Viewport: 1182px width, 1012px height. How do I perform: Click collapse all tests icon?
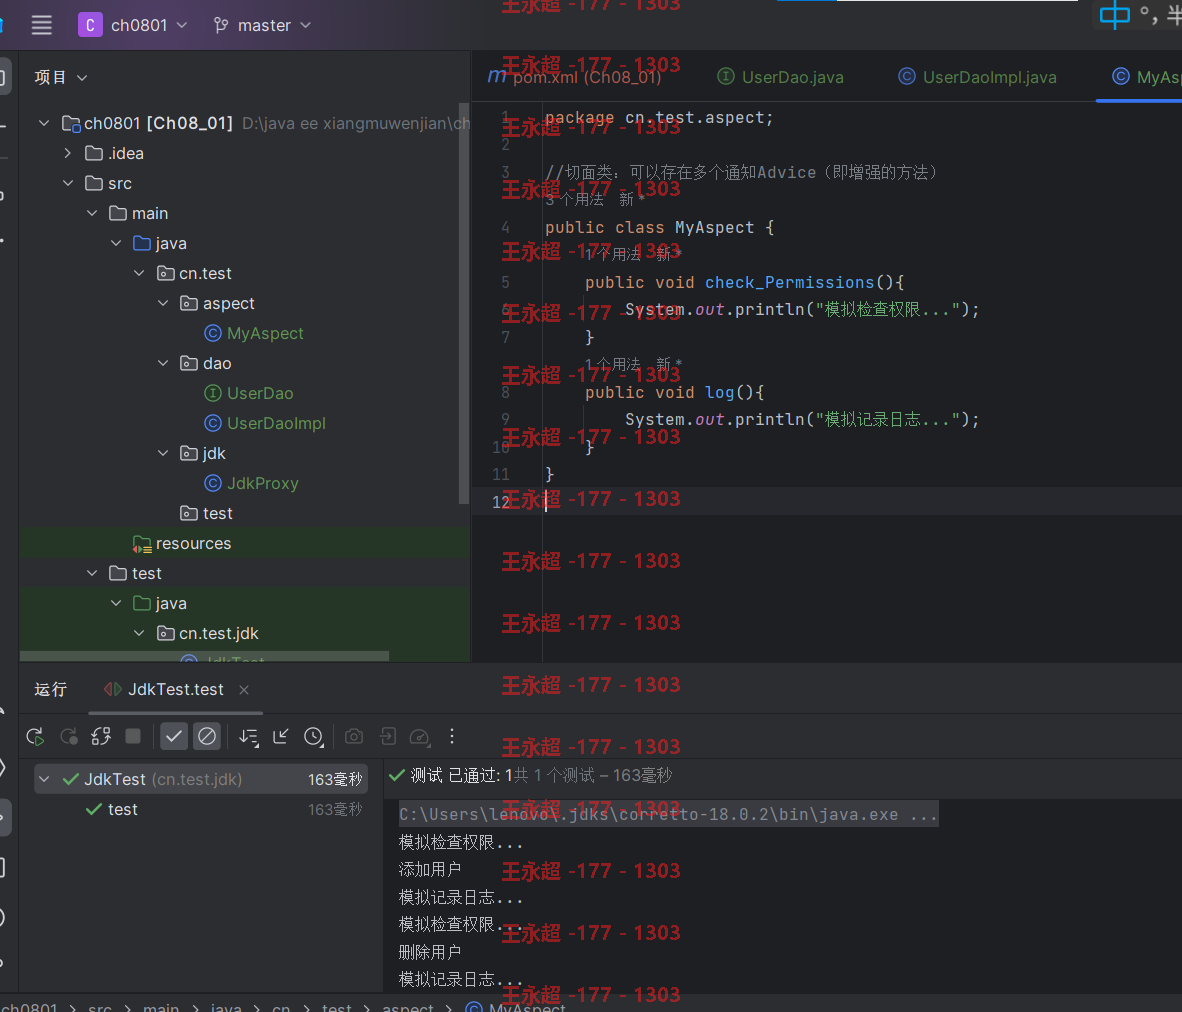(280, 736)
